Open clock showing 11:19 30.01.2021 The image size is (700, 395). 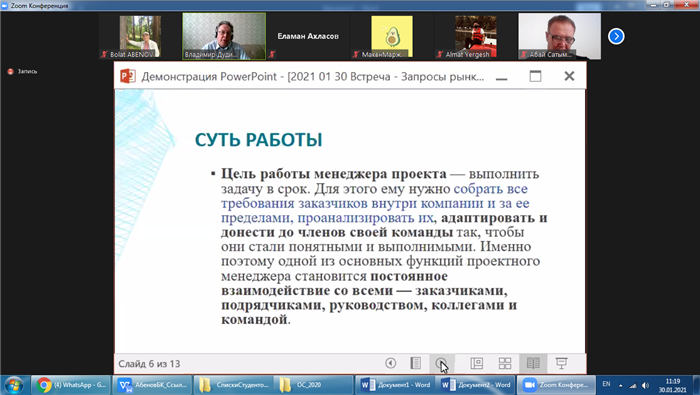pyautogui.click(x=672, y=385)
